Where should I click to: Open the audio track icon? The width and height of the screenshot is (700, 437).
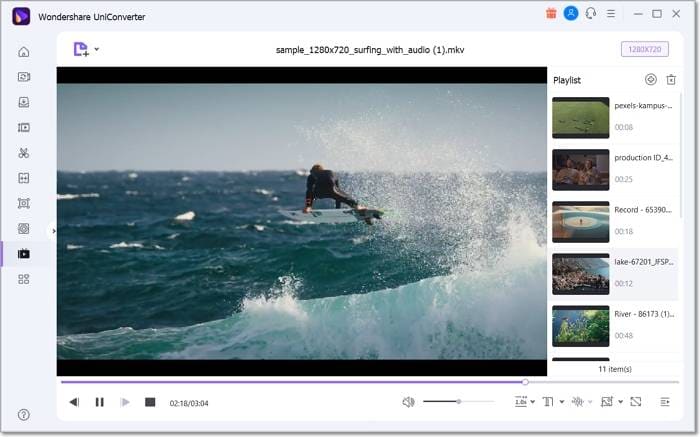coord(578,402)
